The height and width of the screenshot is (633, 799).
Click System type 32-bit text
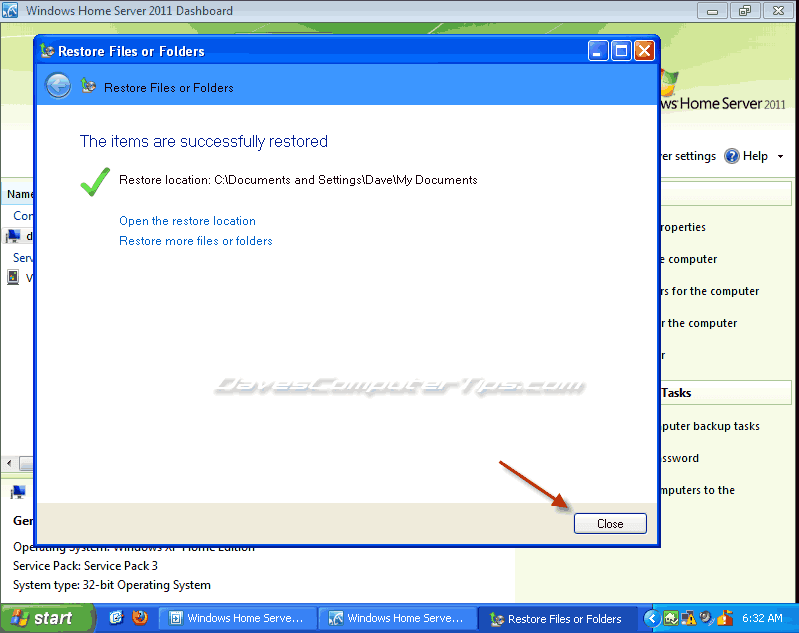(112, 585)
